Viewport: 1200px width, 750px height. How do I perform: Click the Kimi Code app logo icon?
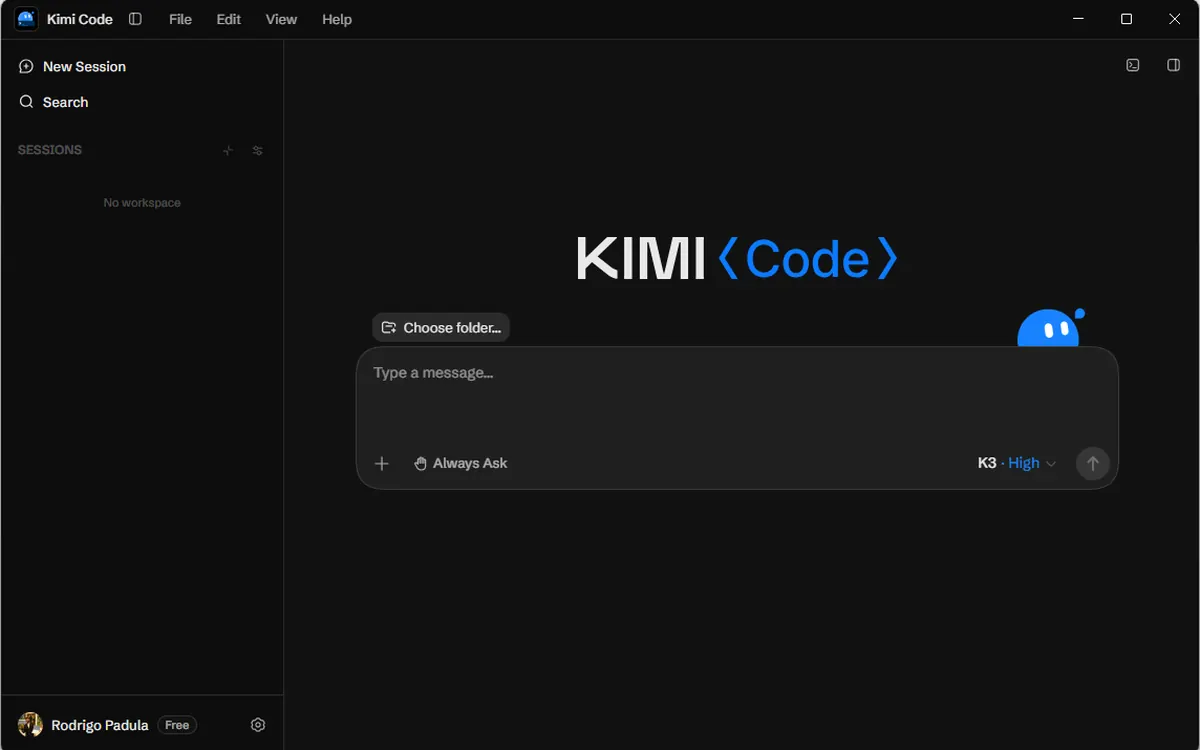[26, 19]
